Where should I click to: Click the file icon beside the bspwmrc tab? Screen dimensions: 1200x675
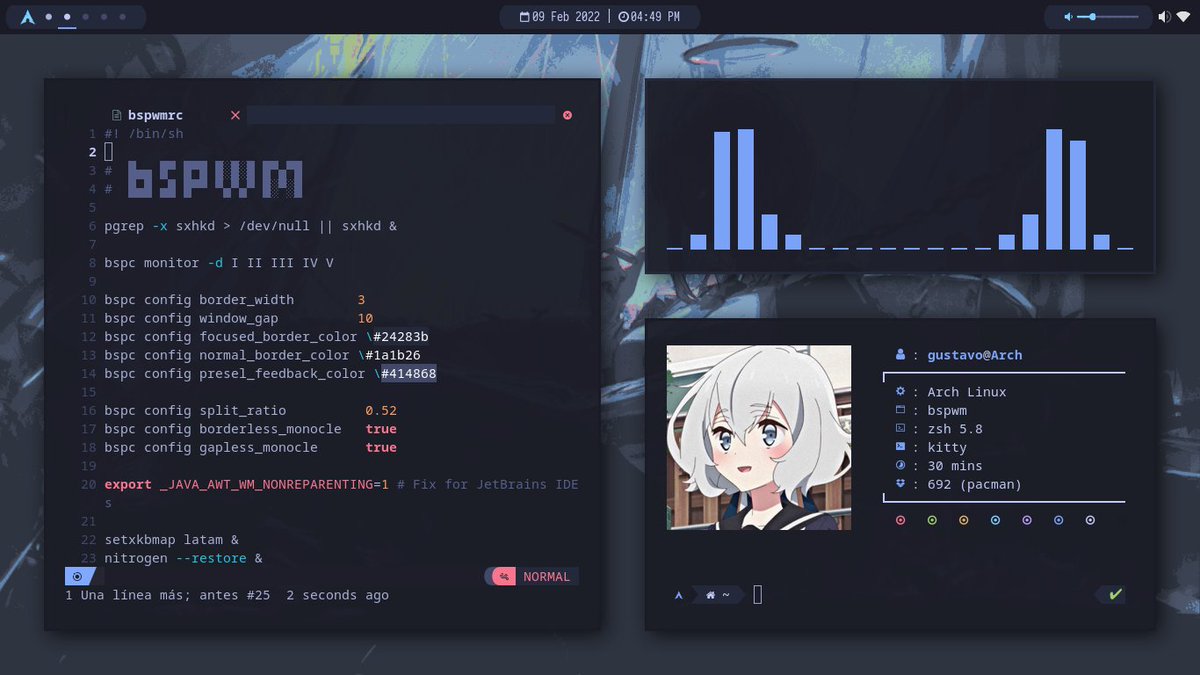point(117,115)
